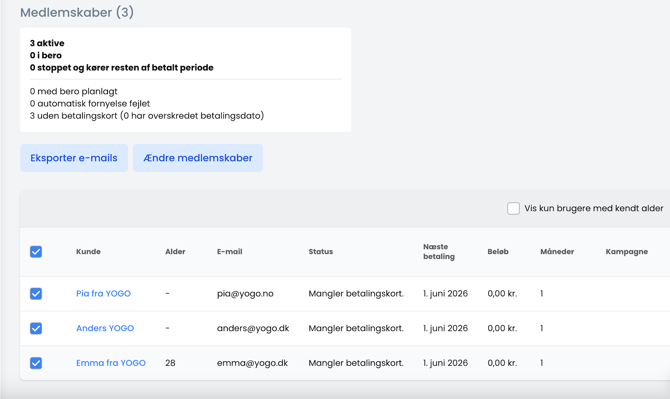670x399 pixels.
Task: Click the E-mail column header
Action: [x=229, y=252]
